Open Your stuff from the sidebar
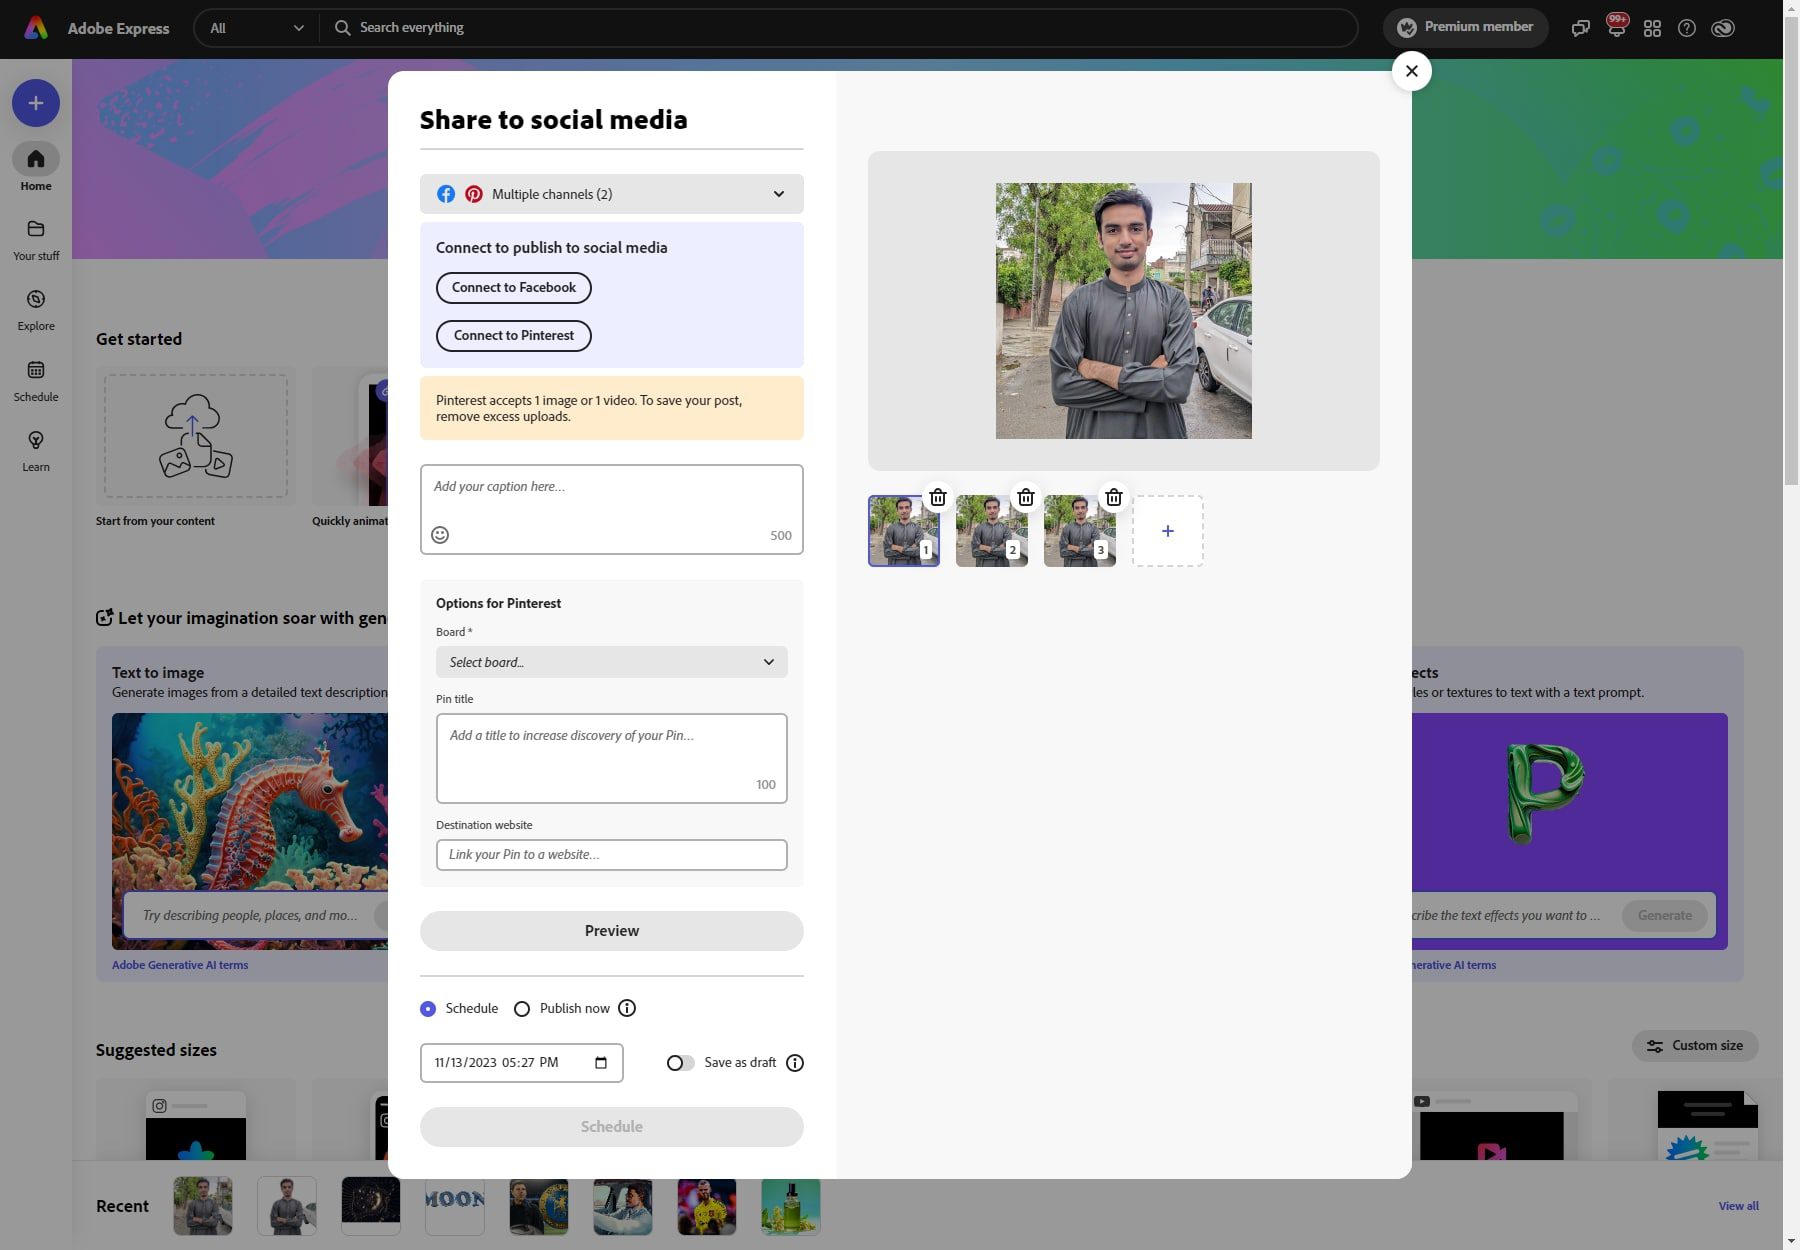This screenshot has width=1800, height=1250. 36,238
